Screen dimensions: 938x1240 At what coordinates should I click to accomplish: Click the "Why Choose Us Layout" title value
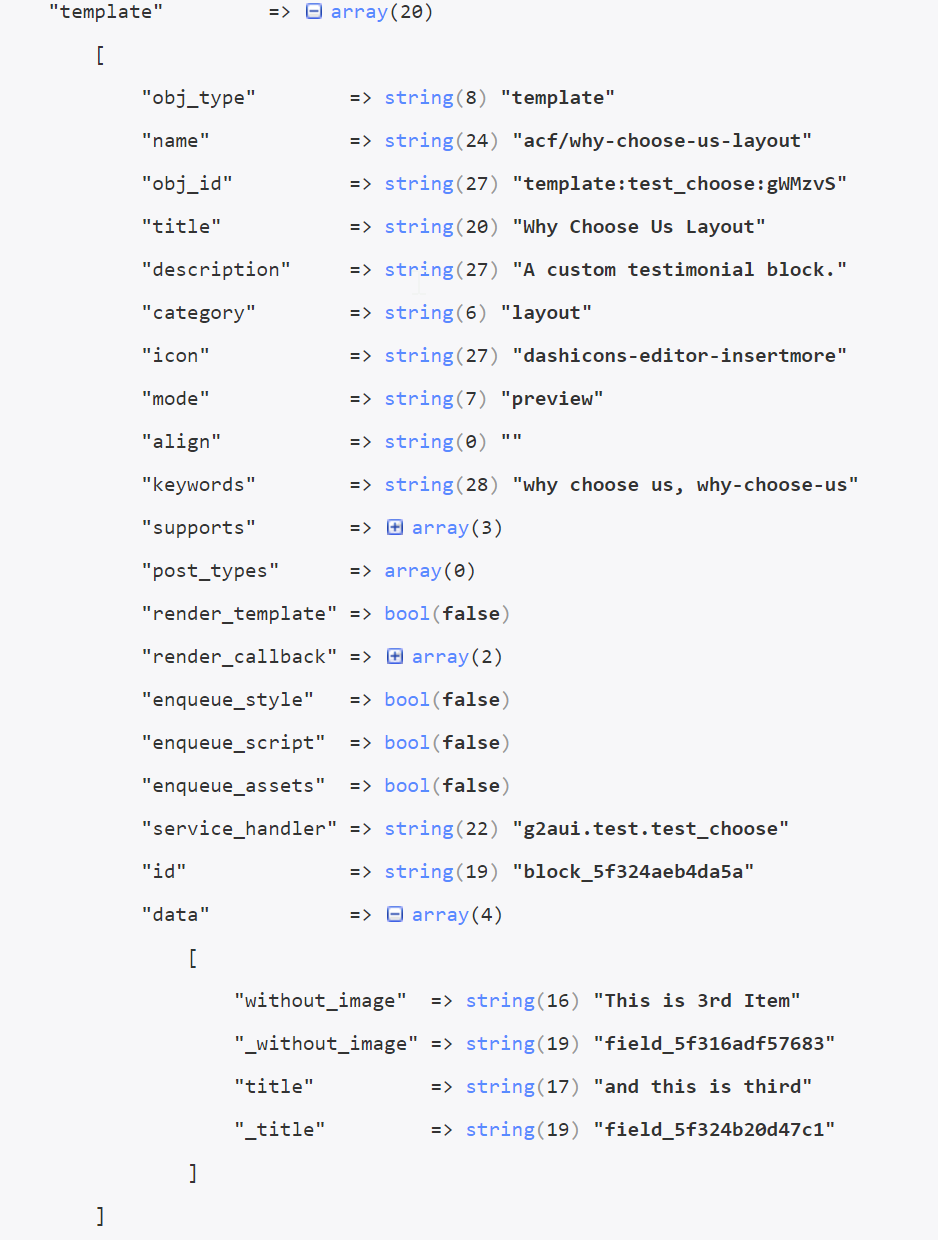coord(639,227)
